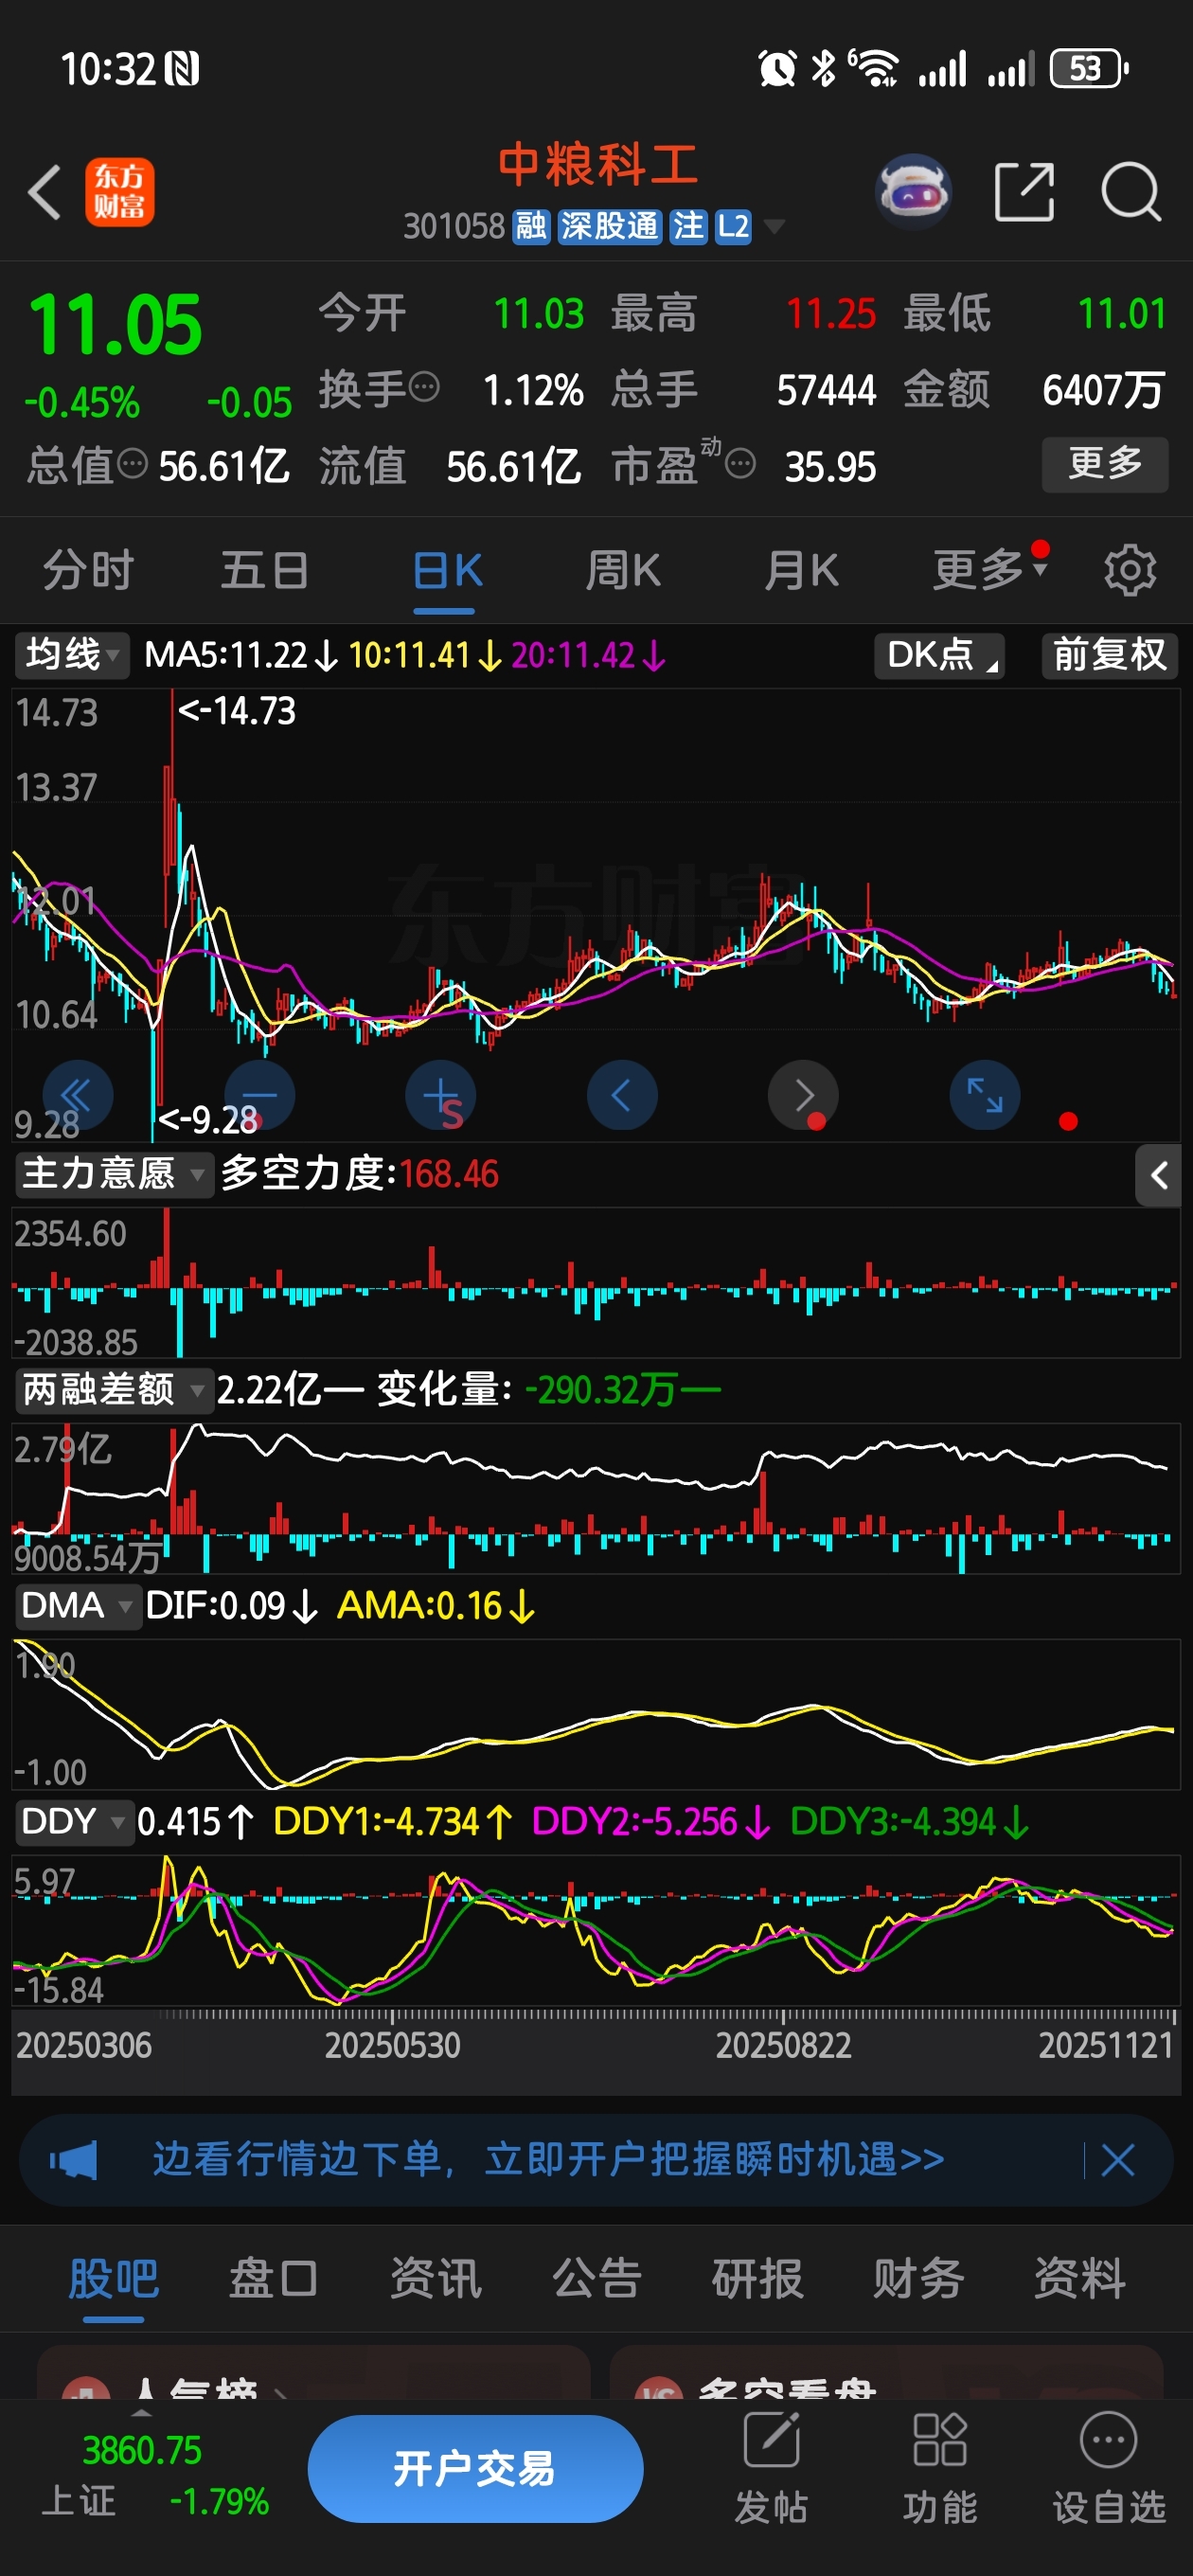Tap the double-left fast rewind chart button
The height and width of the screenshot is (2576, 1193).
pyautogui.click(x=77, y=1095)
